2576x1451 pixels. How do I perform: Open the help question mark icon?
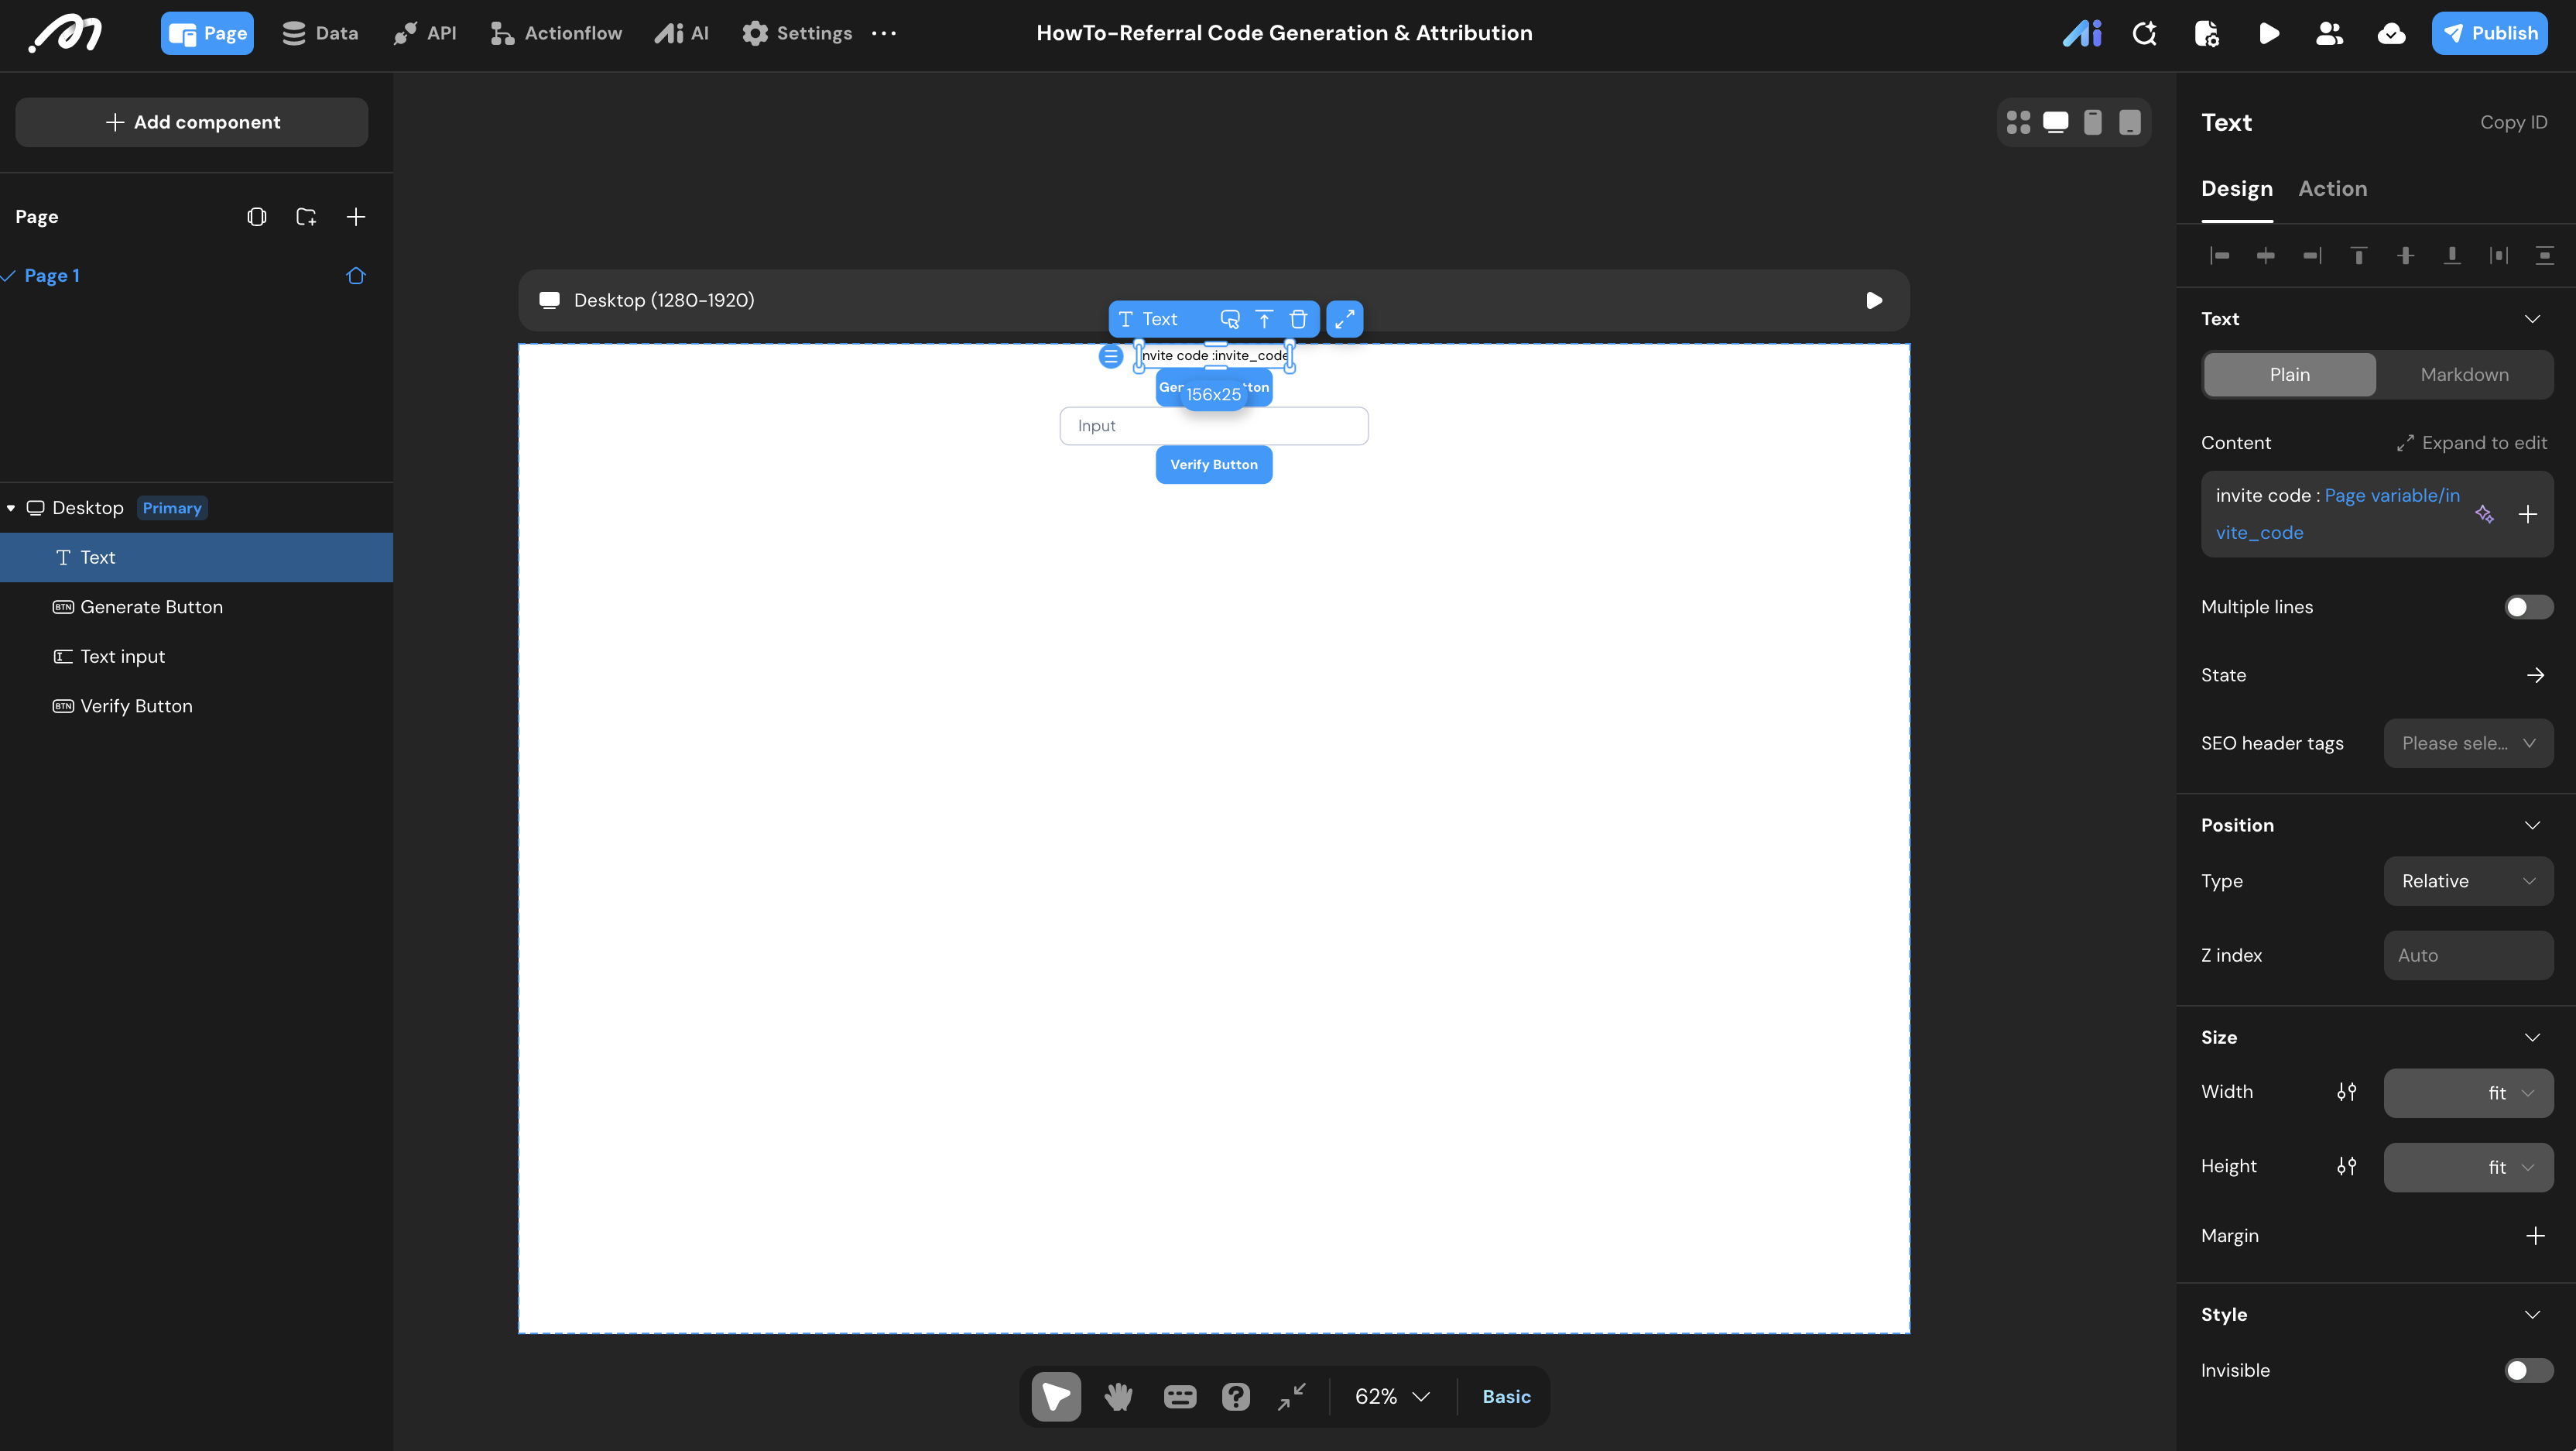[x=1236, y=1396]
